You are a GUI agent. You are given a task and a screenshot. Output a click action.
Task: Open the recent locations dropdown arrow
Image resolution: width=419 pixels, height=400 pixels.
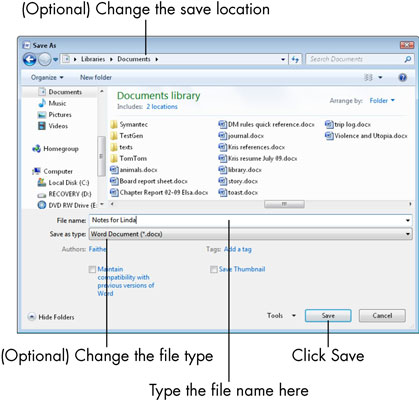click(x=55, y=60)
